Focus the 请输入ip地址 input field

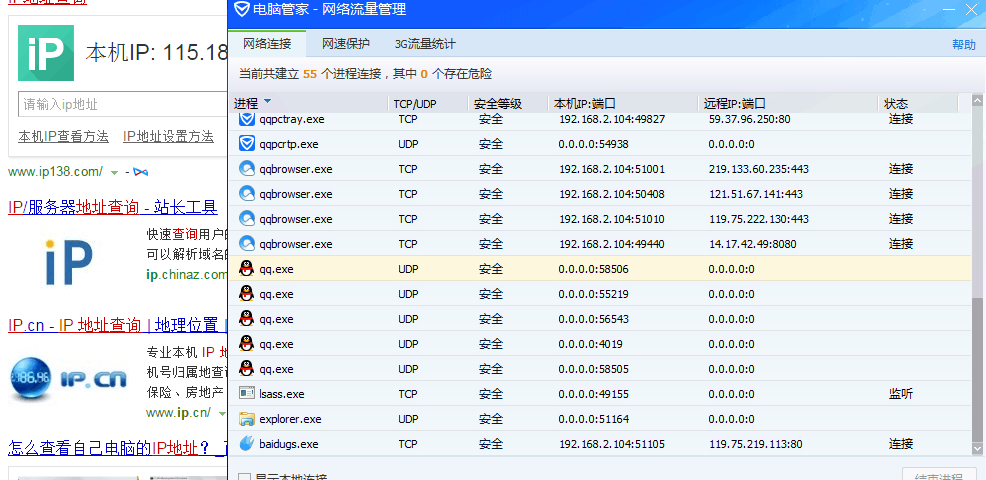[x=123, y=104]
